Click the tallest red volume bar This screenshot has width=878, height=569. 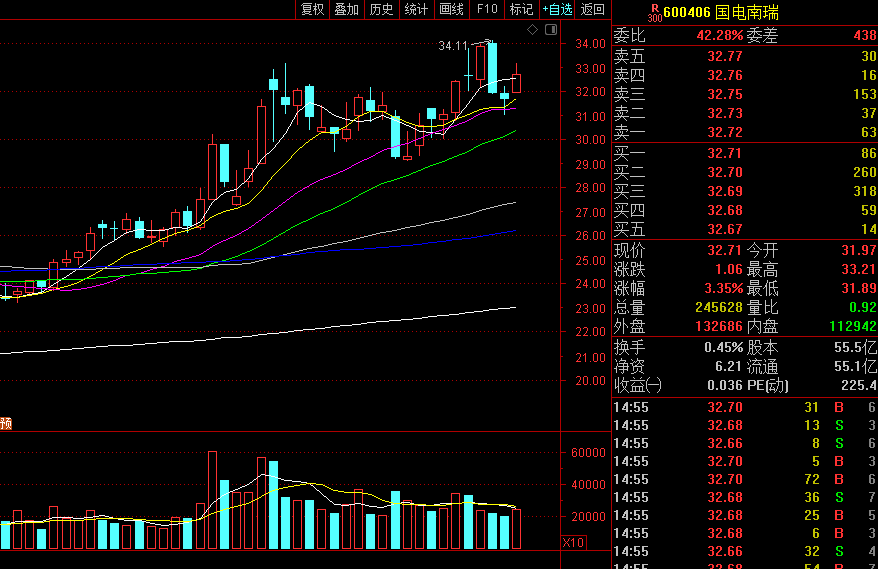[212, 500]
